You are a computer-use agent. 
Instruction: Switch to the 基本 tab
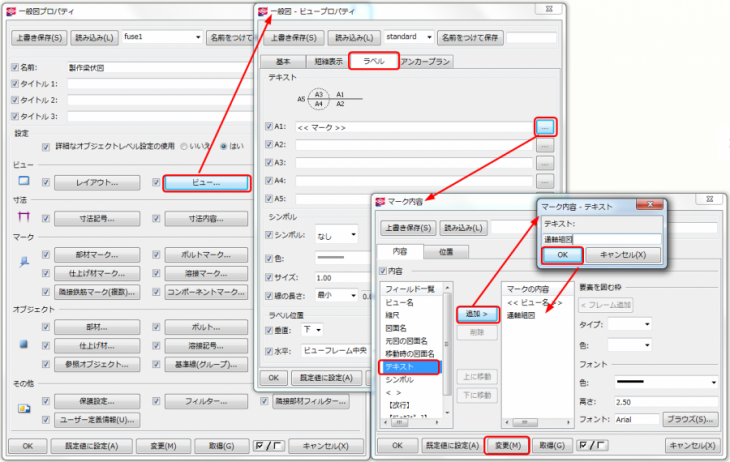coord(283,61)
